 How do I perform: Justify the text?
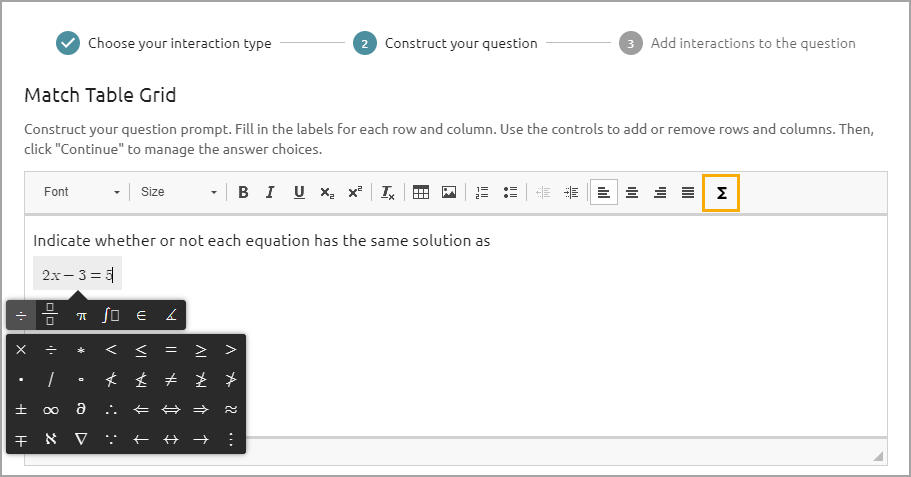tap(688, 192)
